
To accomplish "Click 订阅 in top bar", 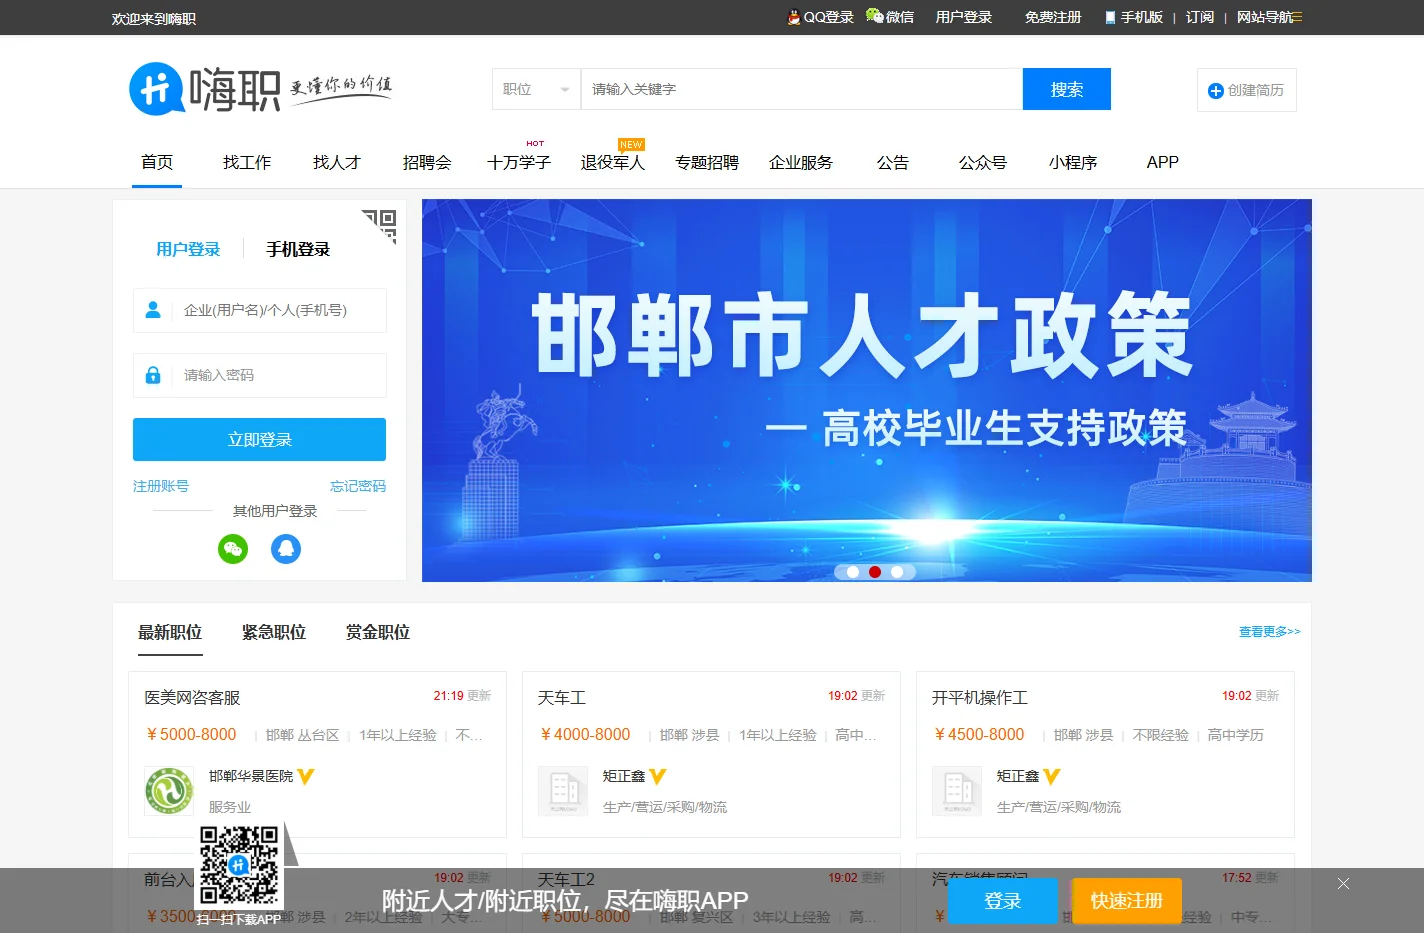I will (x=1200, y=17).
